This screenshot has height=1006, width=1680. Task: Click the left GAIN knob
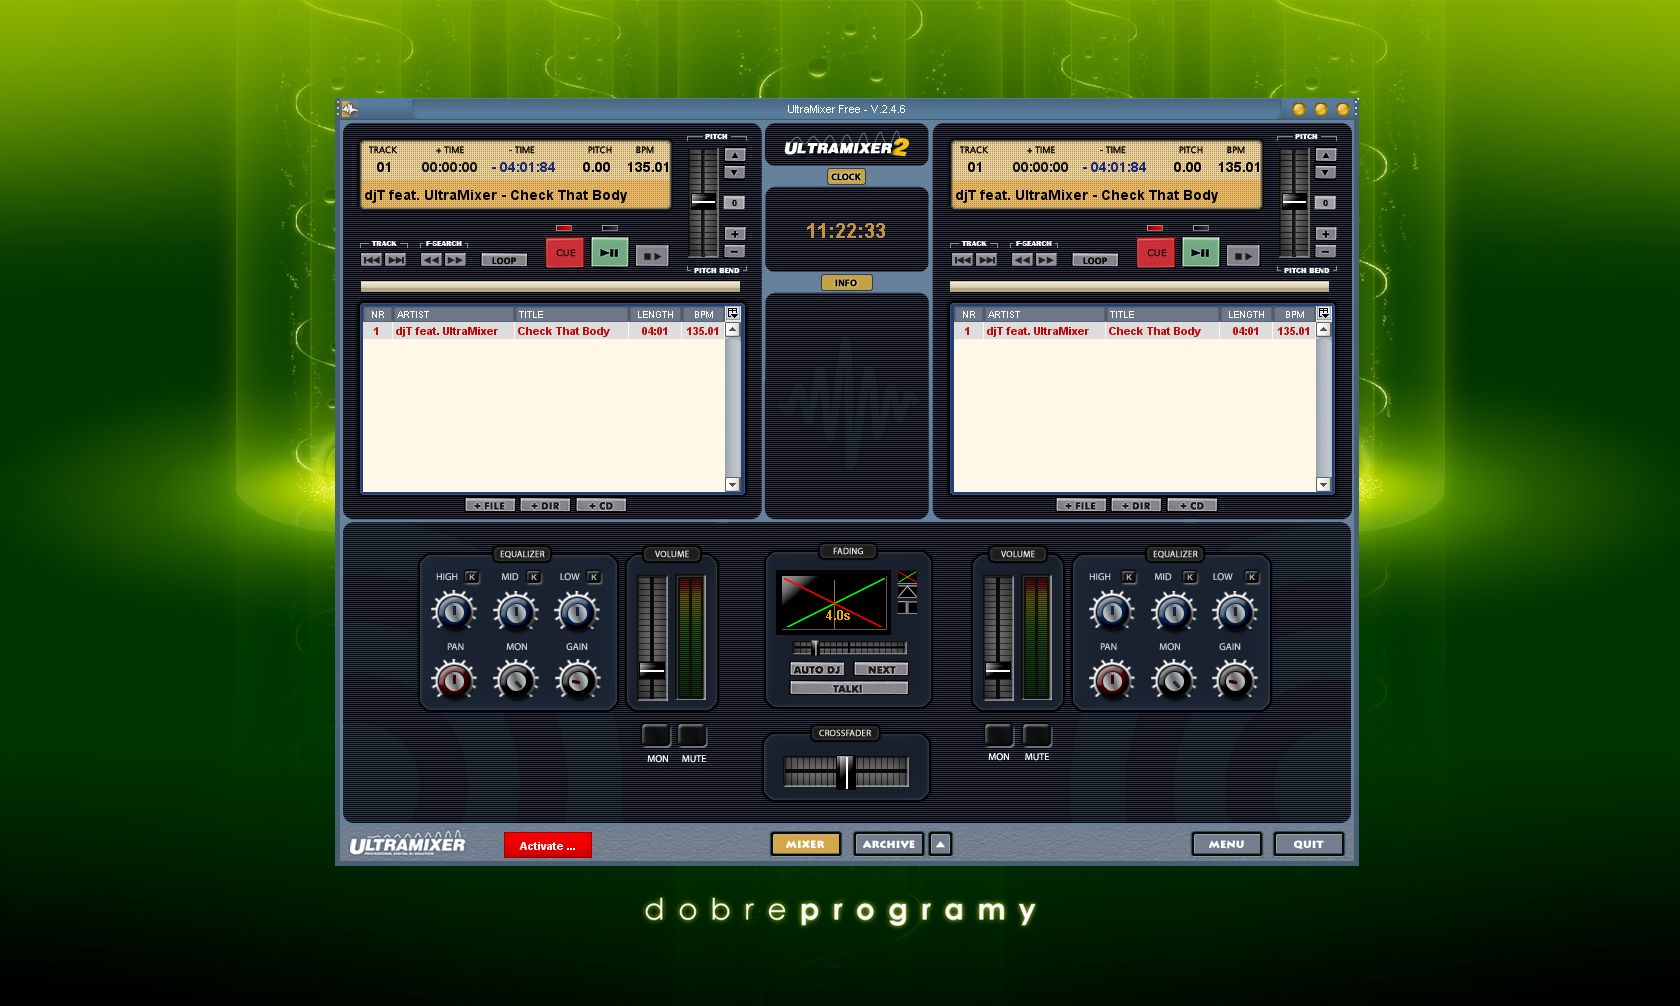(x=577, y=681)
